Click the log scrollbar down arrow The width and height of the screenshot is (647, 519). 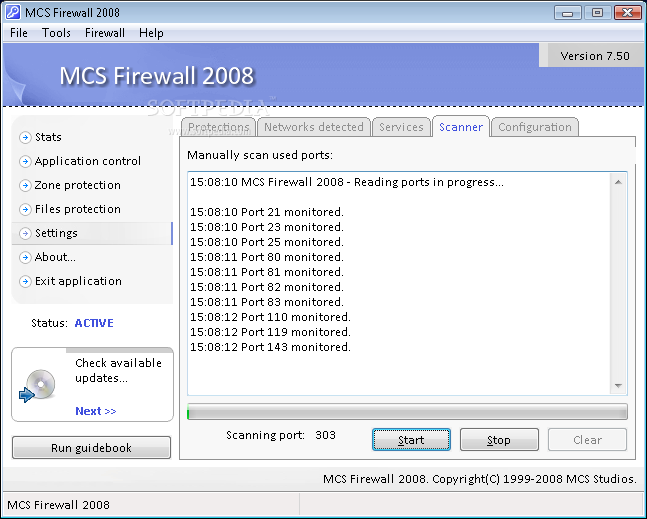(618, 386)
